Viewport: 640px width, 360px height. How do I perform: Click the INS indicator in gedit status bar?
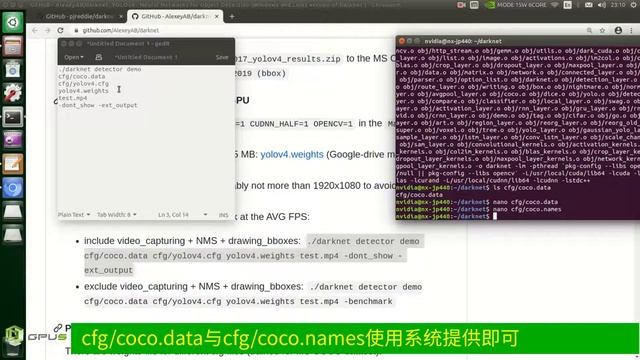pyautogui.click(x=224, y=215)
